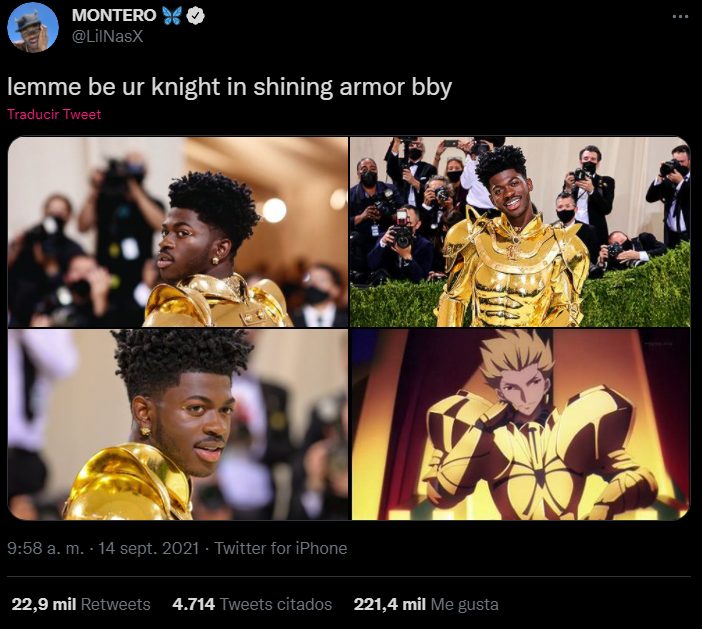The height and width of the screenshot is (629, 702).
Task: Open the bottom-left close-up photo
Action: [x=177, y=425]
